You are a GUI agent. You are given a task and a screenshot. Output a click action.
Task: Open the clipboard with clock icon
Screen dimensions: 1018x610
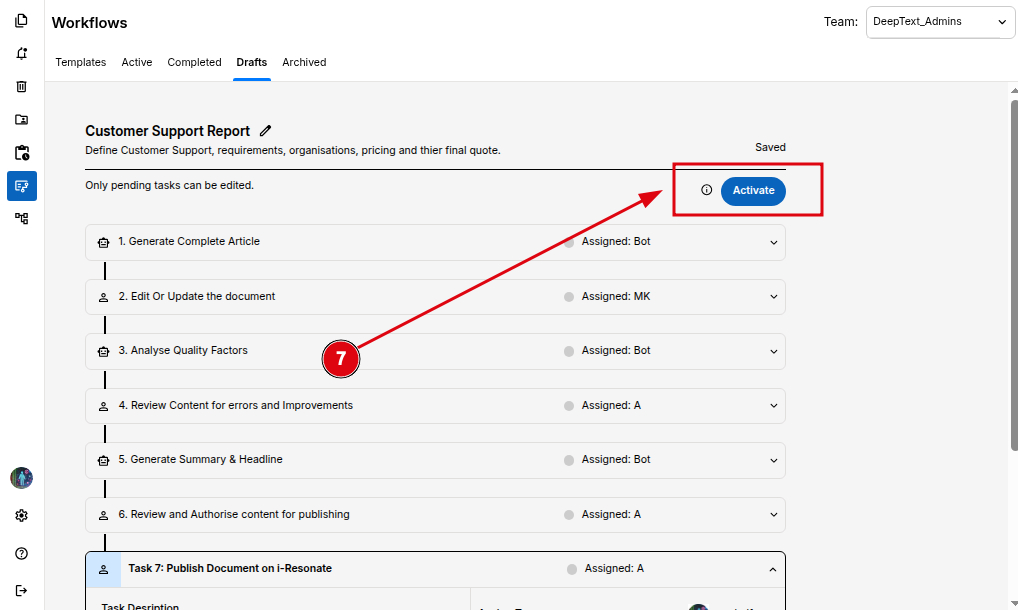click(x=22, y=153)
